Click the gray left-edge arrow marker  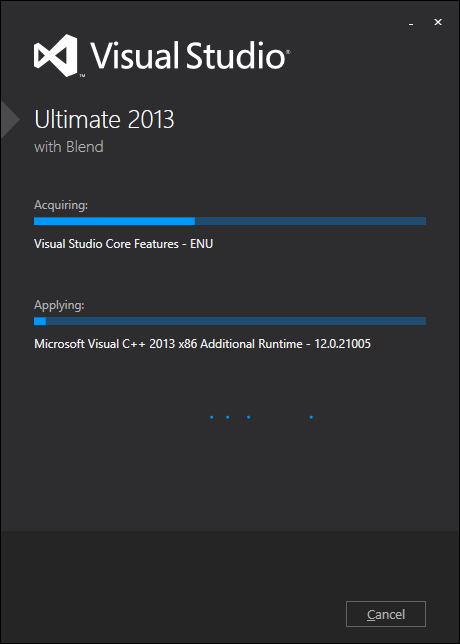[x=10, y=120]
